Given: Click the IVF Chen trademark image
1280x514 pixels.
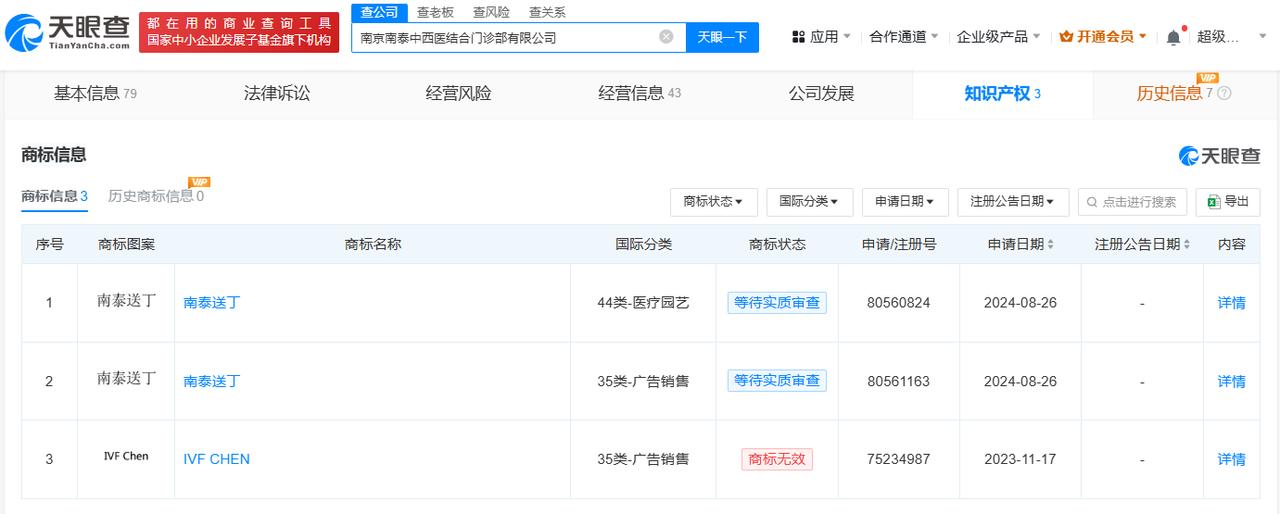Looking at the screenshot, I should click(126, 456).
